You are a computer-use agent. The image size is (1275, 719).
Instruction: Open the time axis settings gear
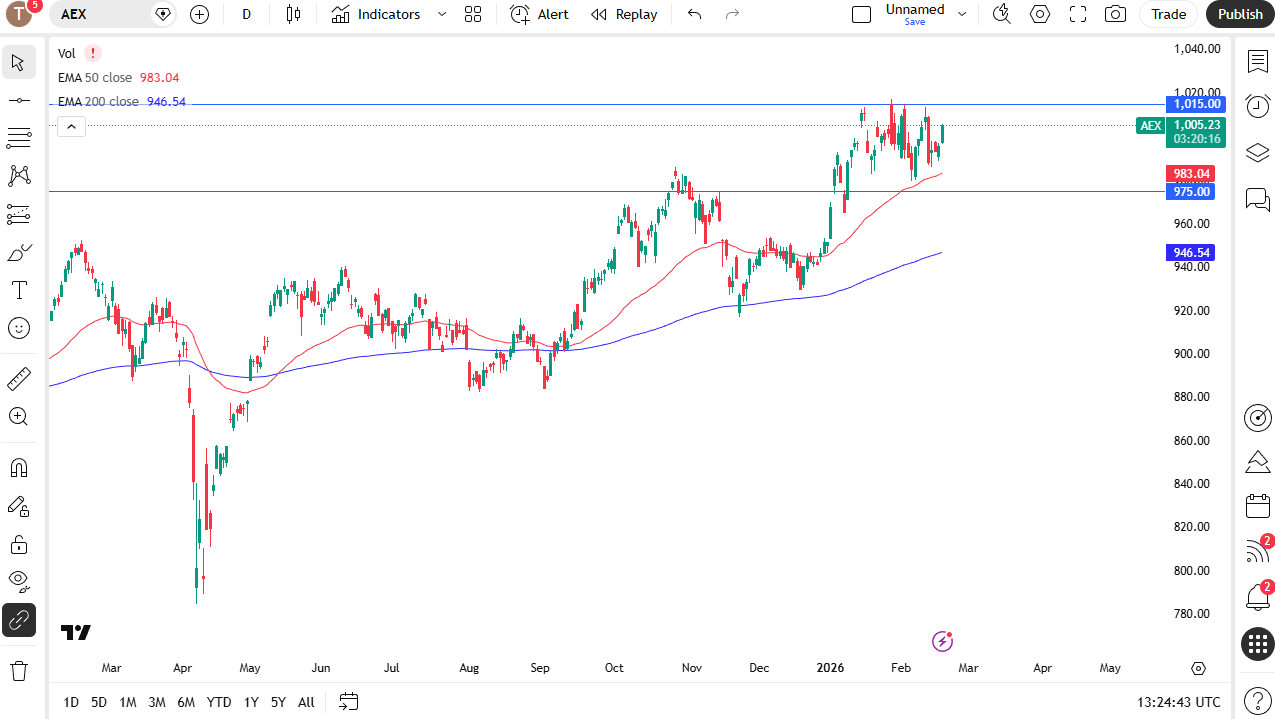pyautogui.click(x=1199, y=668)
